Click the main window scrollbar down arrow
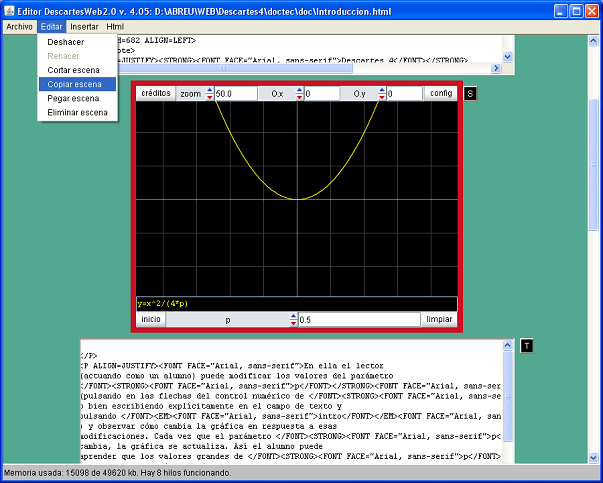This screenshot has width=603, height=483. tap(593, 458)
